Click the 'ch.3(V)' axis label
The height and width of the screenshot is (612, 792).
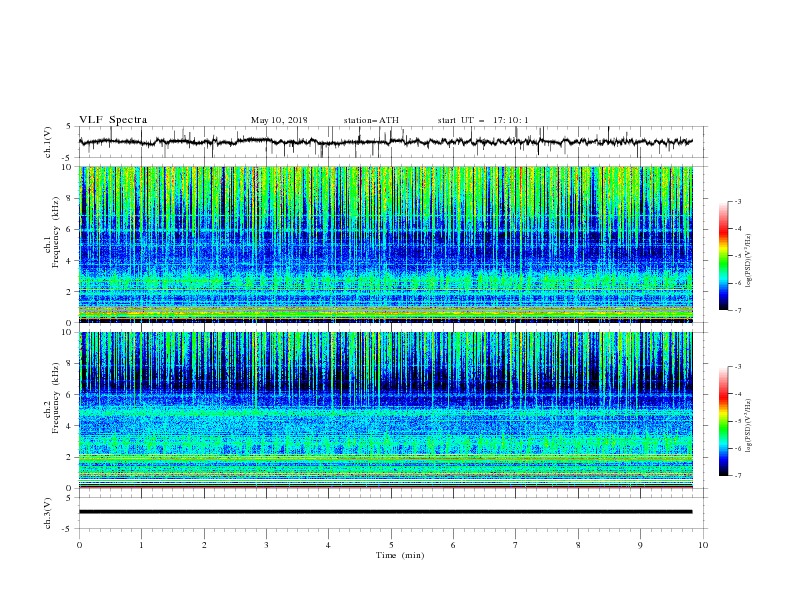[x=48, y=513]
